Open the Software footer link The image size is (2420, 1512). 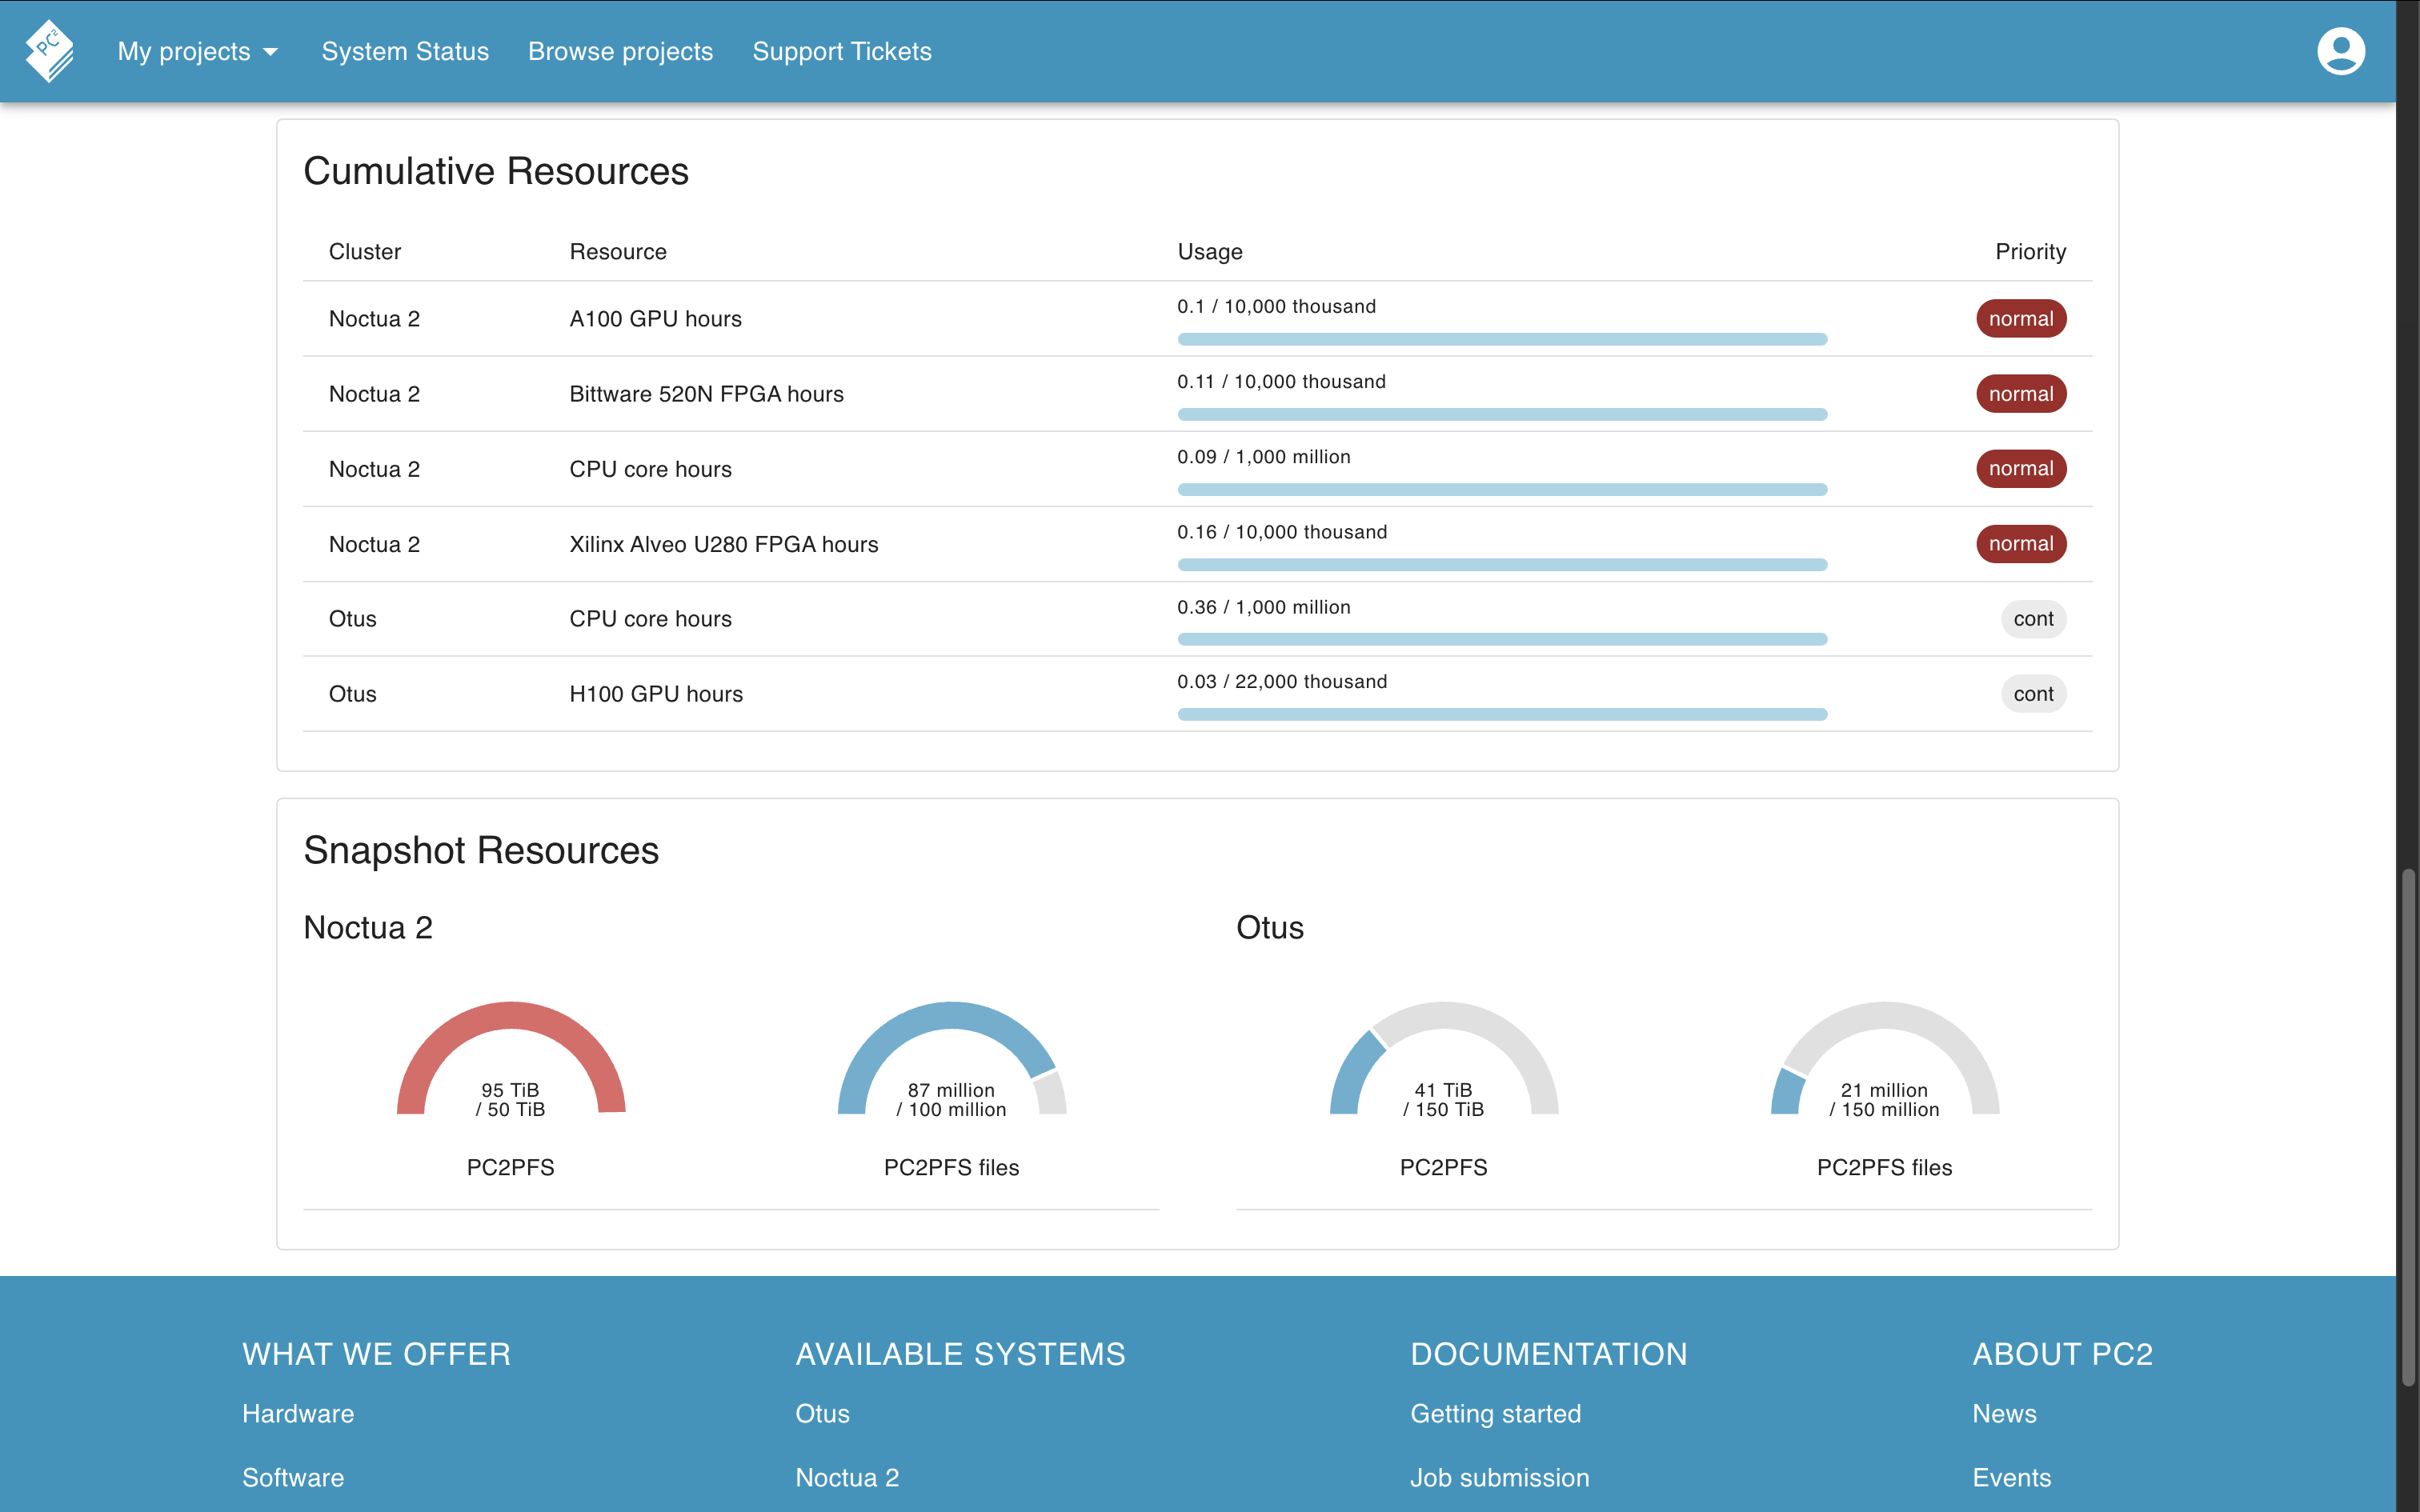coord(293,1478)
